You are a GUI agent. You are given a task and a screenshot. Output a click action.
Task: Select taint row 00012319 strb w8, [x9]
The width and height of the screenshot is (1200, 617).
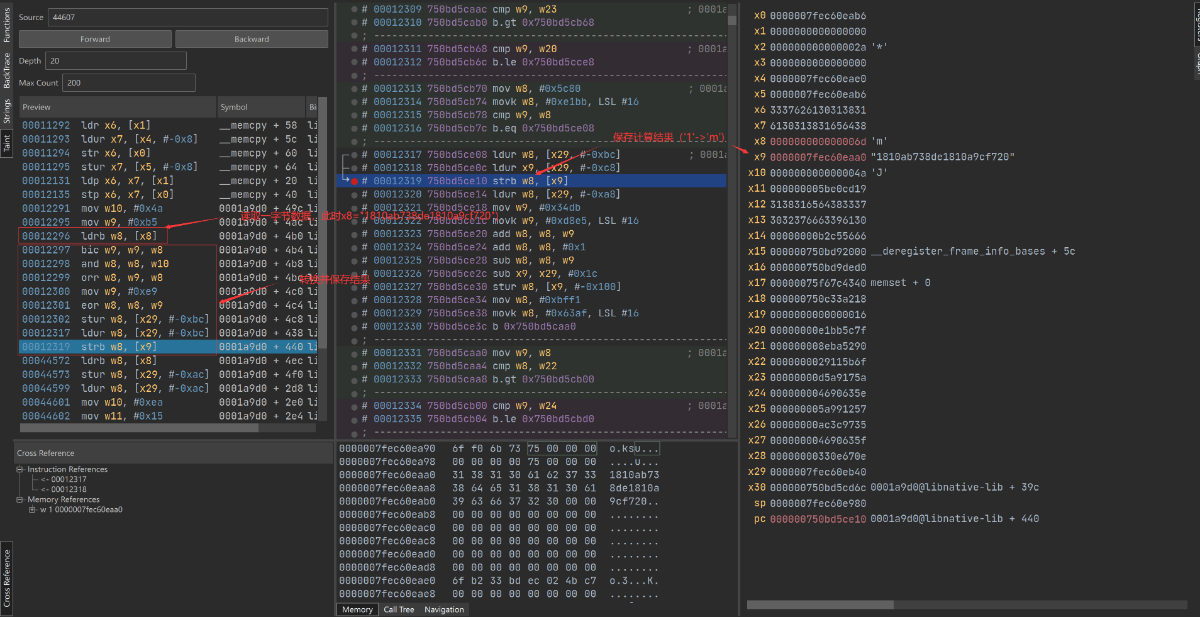(168, 346)
